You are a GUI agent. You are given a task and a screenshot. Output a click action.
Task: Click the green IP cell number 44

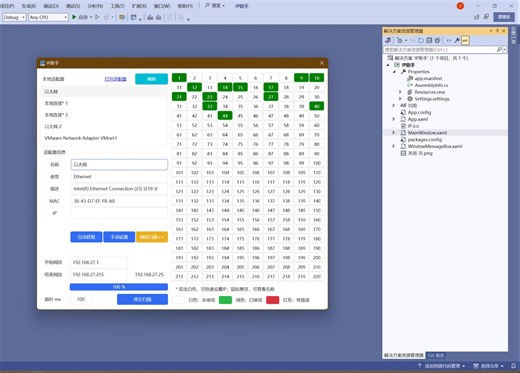tap(225, 116)
